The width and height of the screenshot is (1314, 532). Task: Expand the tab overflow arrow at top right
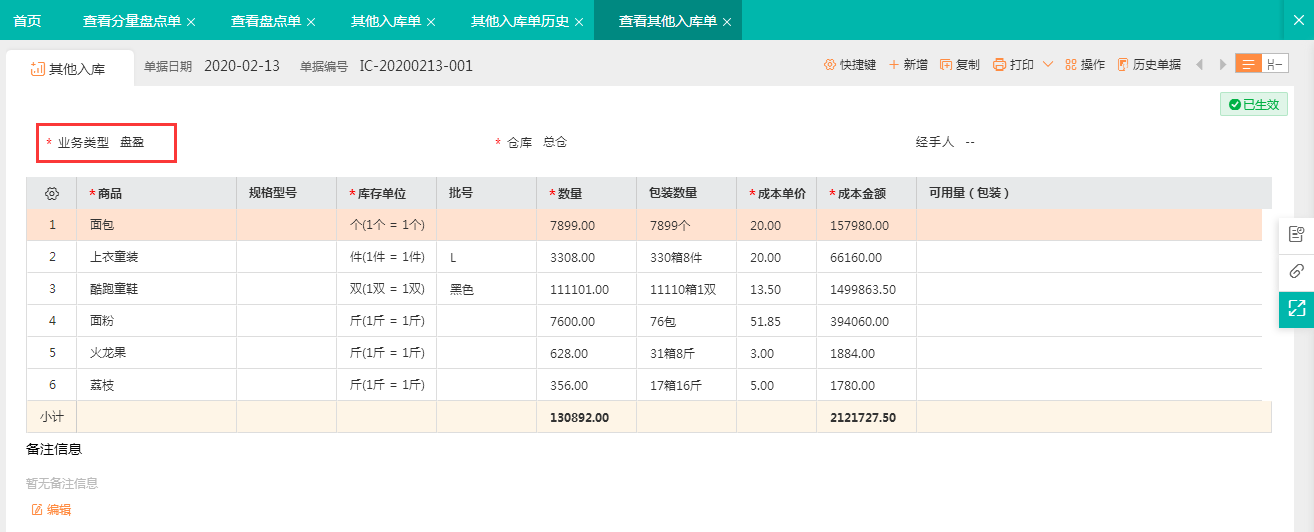click(x=1300, y=20)
